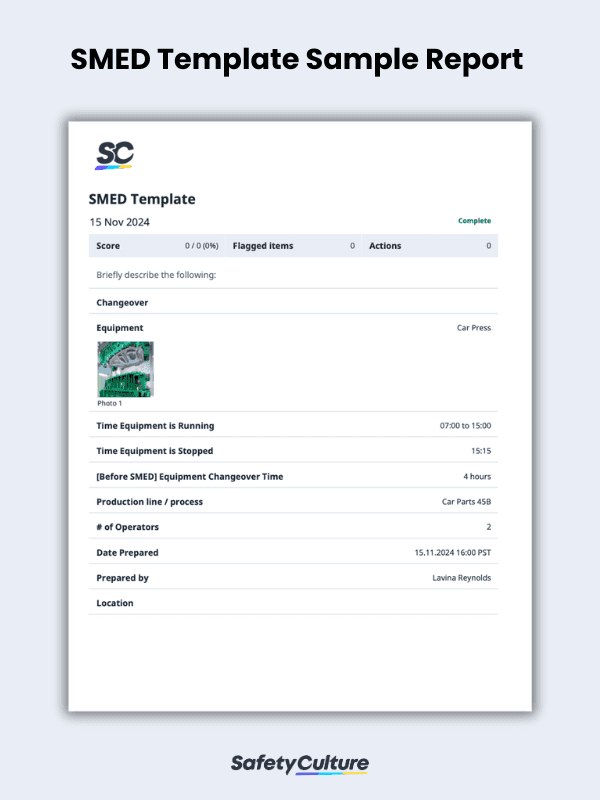Click the '15:15' stopped time value
Viewport: 600px width, 800px height.
point(480,451)
